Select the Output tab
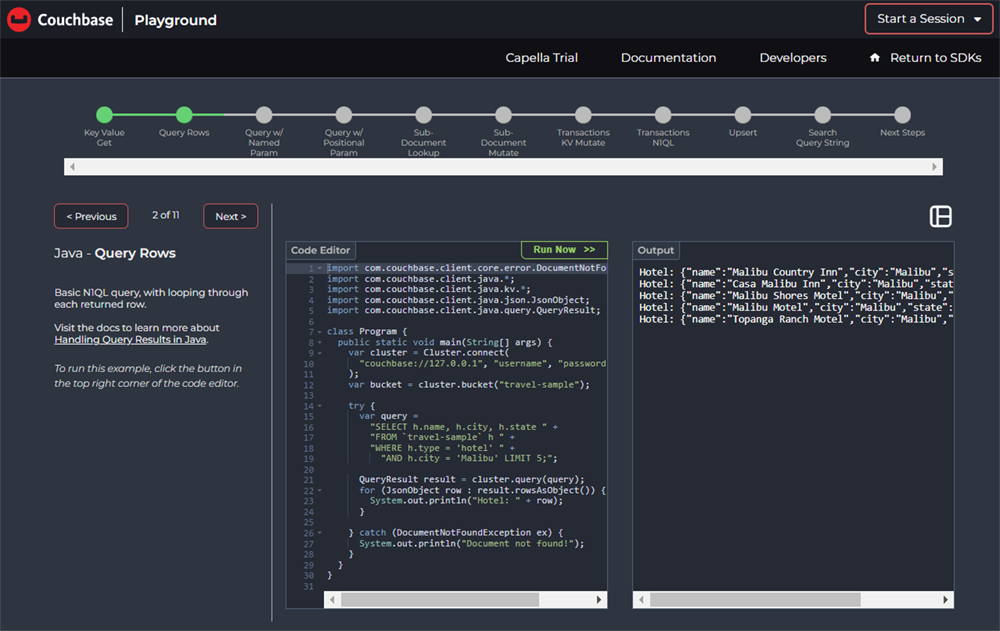The image size is (1000, 631). point(656,250)
